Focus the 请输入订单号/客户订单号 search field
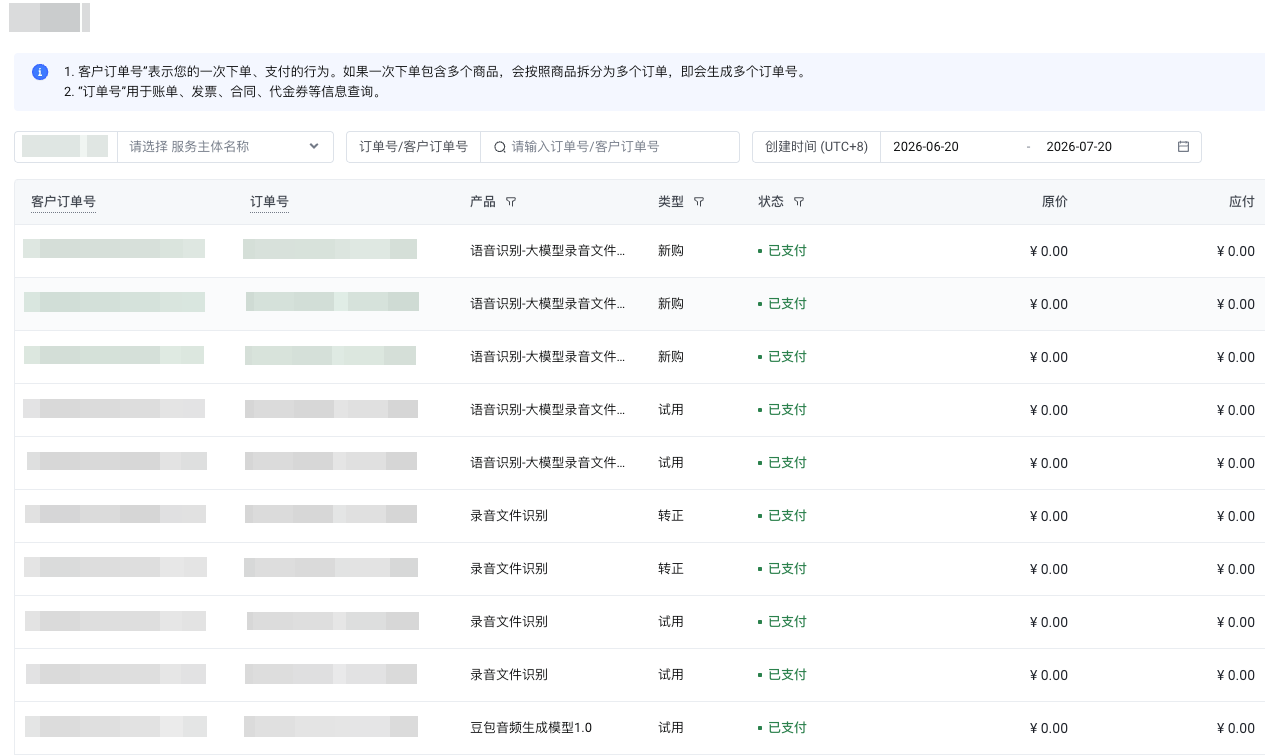 point(610,147)
